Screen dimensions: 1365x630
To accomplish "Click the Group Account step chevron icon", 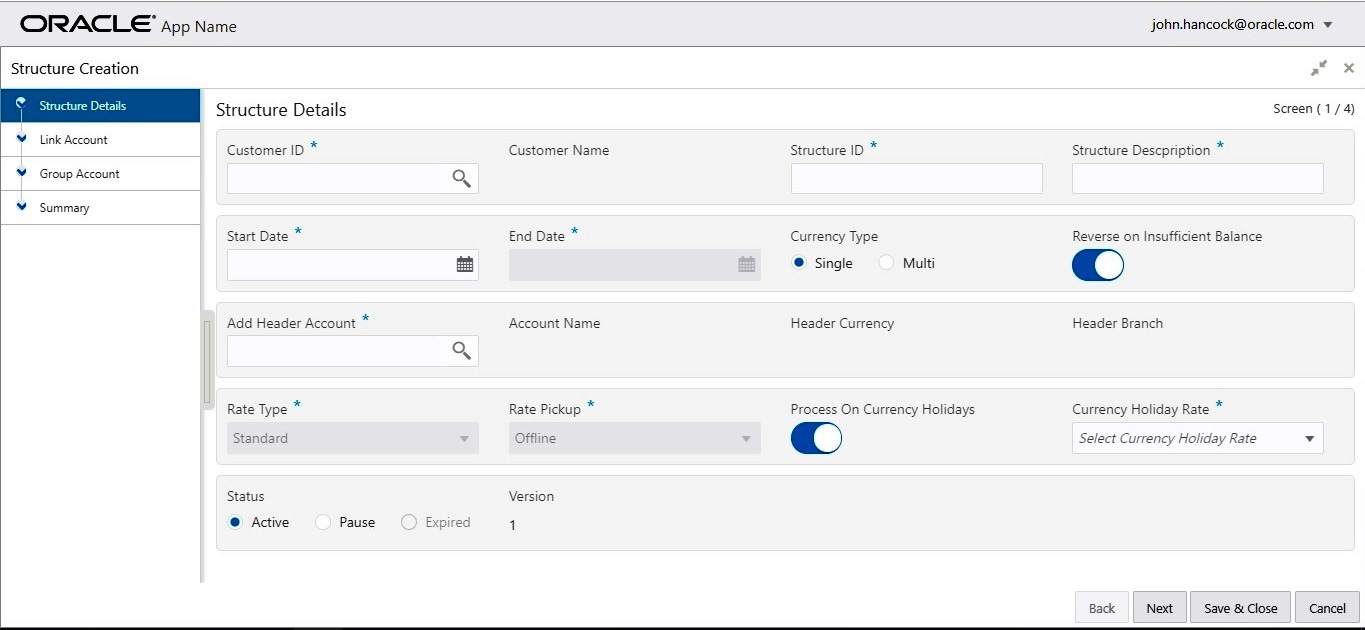I will (x=21, y=173).
